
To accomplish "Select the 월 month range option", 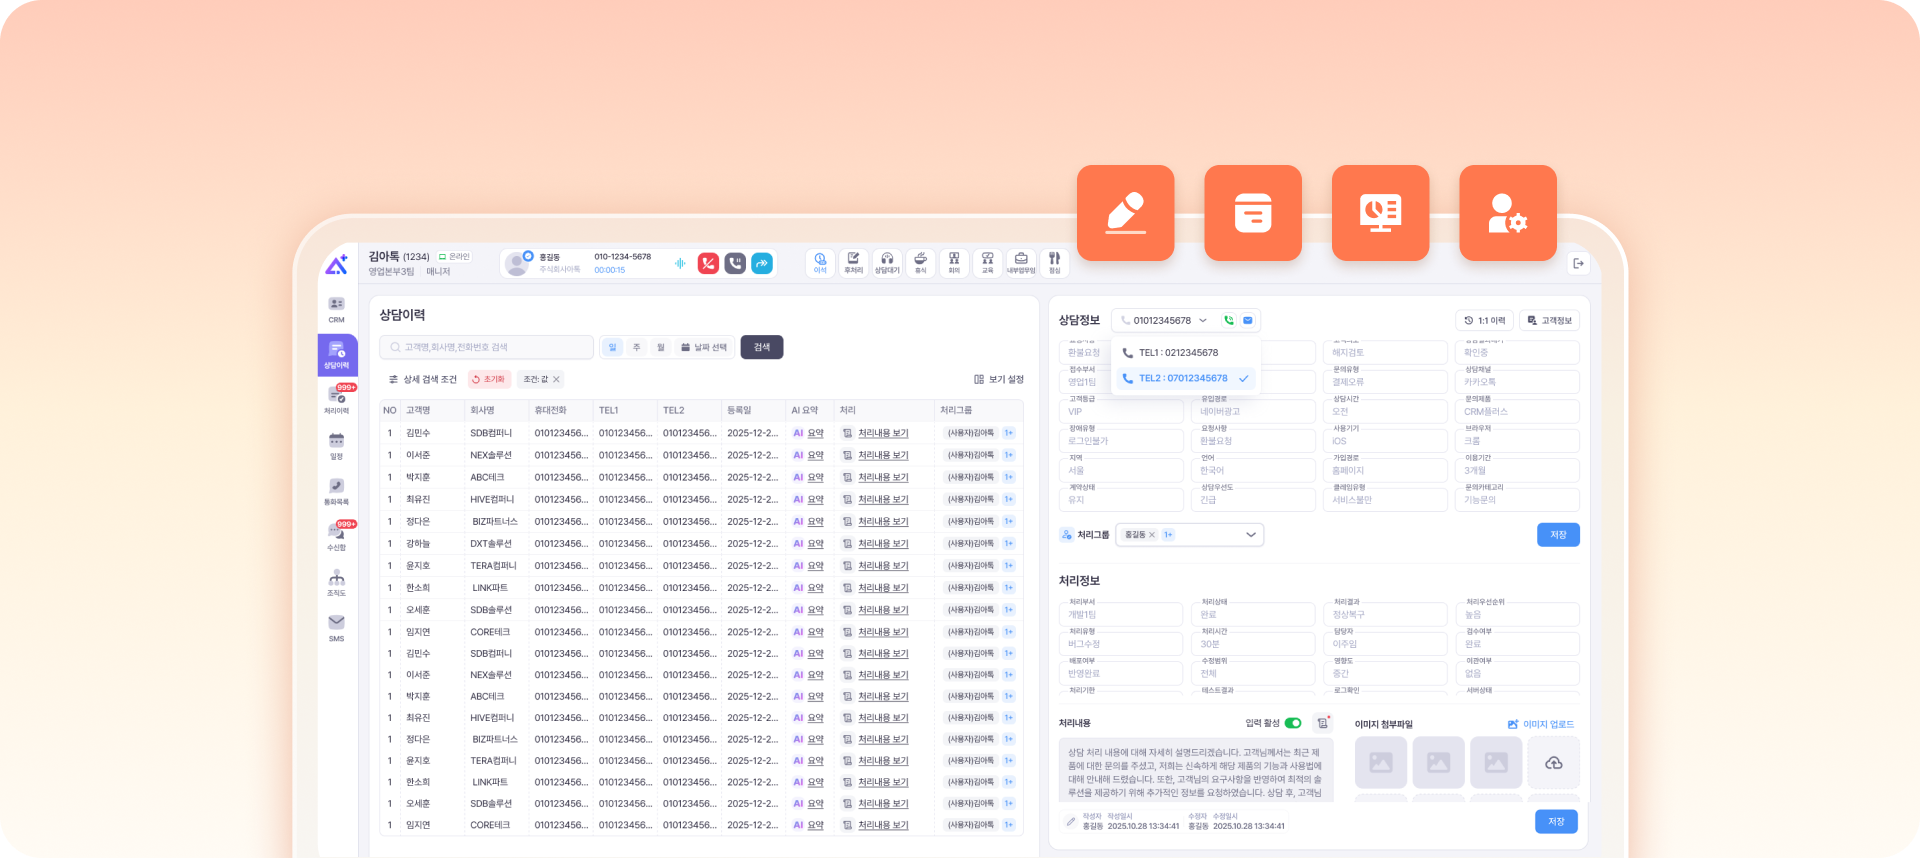I will pyautogui.click(x=661, y=347).
